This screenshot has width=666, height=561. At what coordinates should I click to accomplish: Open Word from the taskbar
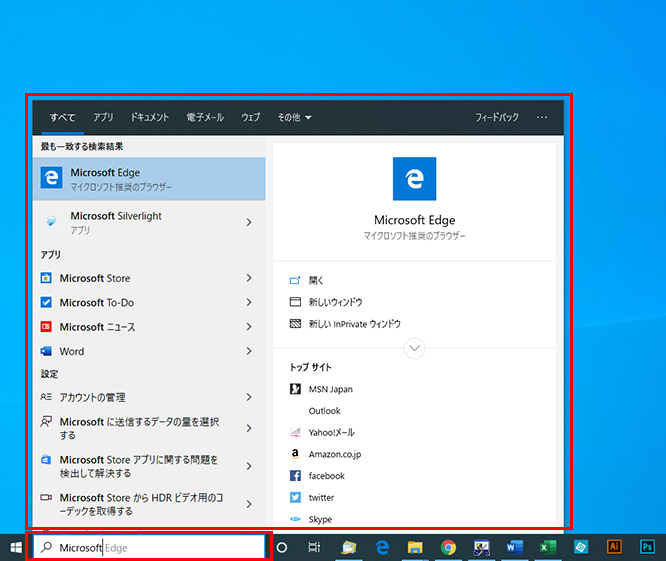point(514,547)
